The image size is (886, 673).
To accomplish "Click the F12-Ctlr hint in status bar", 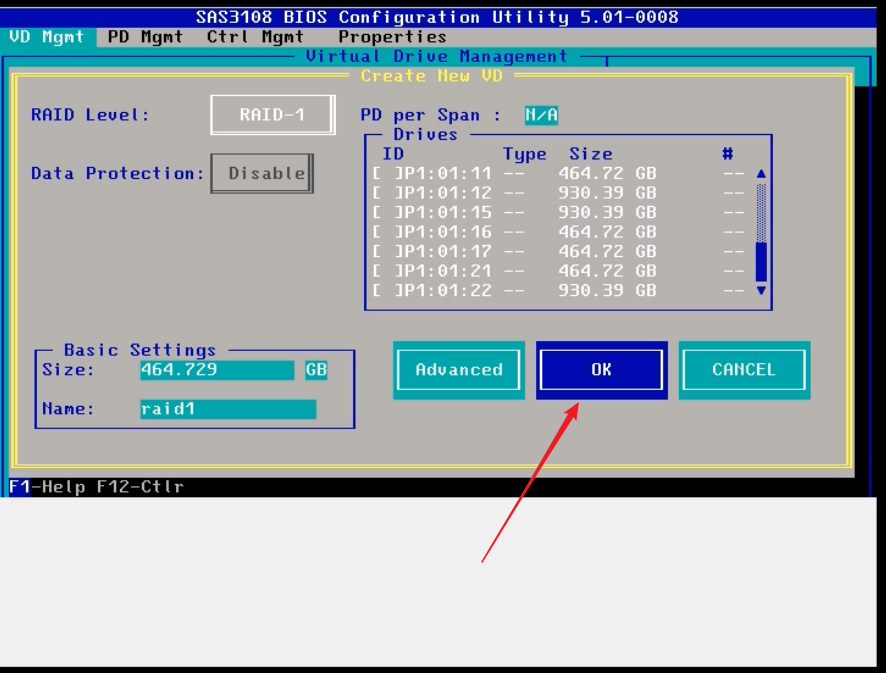I will 140,487.
